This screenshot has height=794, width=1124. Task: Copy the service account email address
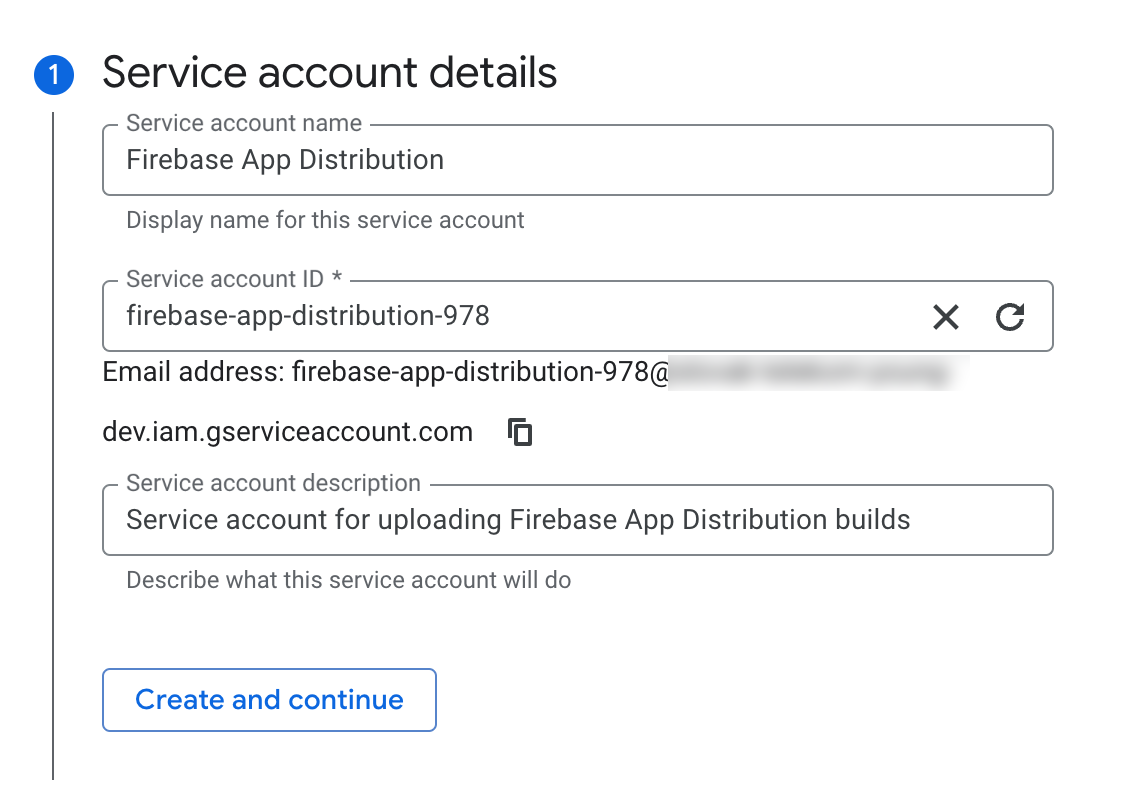[520, 432]
